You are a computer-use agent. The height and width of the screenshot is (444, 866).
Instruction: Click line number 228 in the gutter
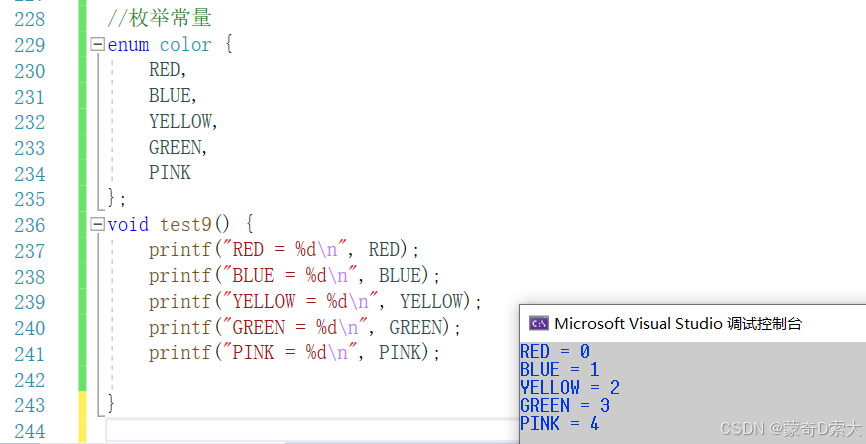(30, 19)
